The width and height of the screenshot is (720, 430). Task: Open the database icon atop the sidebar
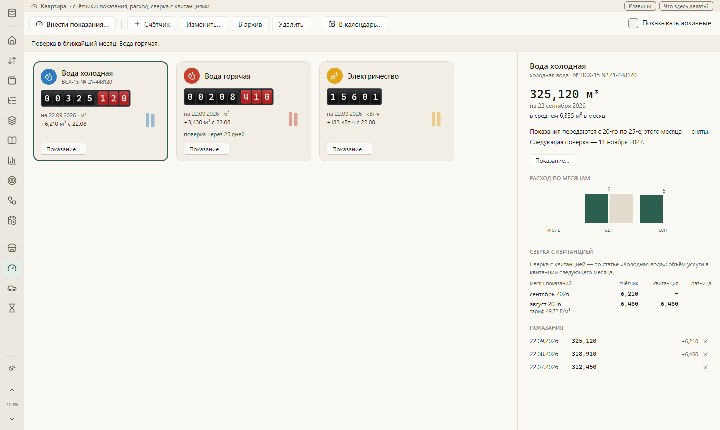(x=12, y=13)
